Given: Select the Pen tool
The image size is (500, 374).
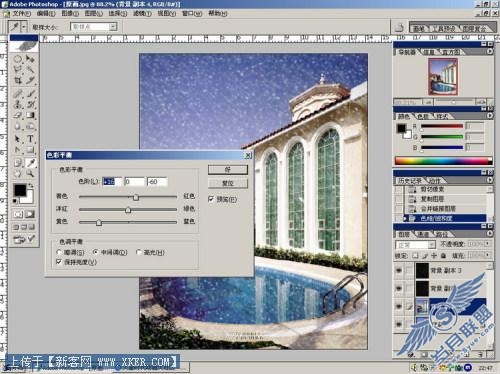Looking at the screenshot, I should [x=18, y=150].
